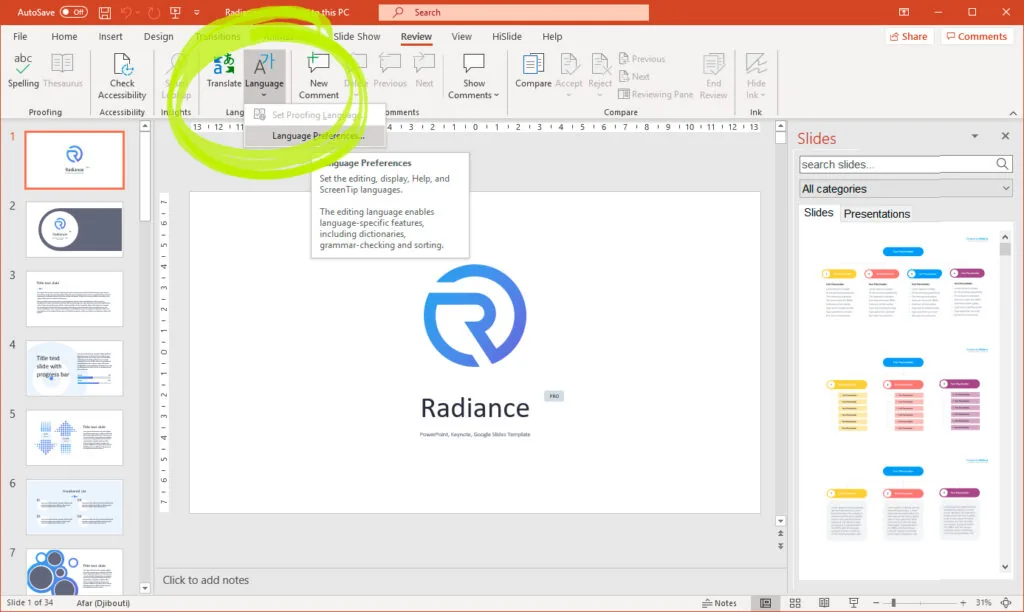
Task: Run the Spelling check
Action: click(23, 71)
